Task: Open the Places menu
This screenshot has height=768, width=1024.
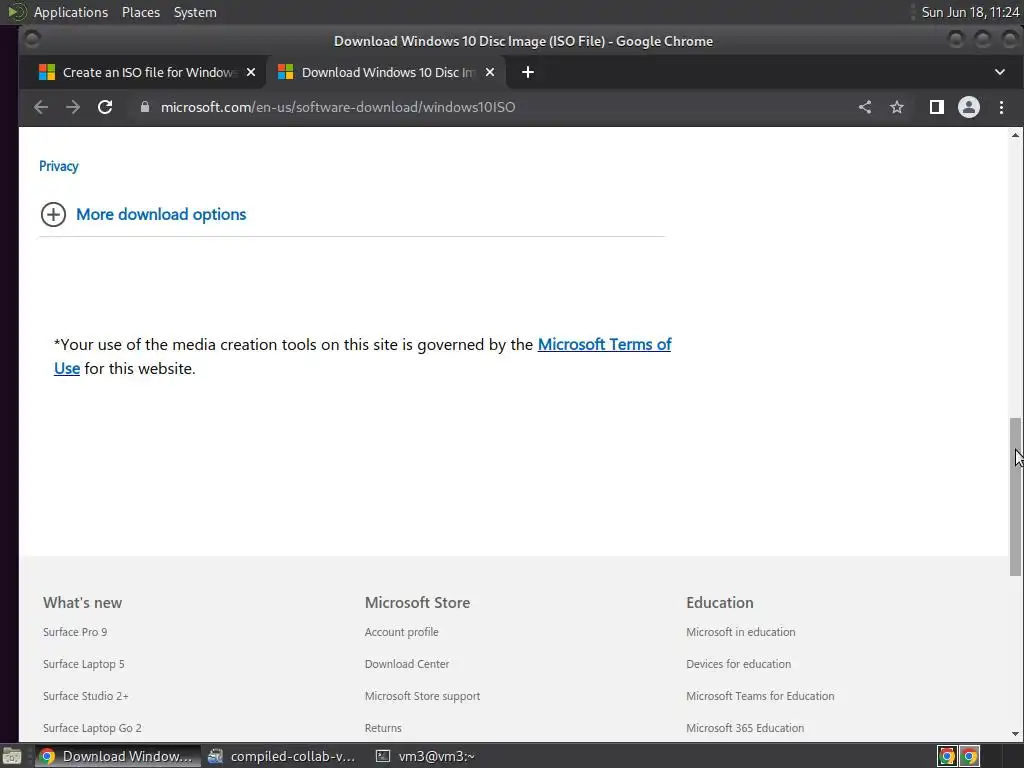Action: tap(141, 12)
